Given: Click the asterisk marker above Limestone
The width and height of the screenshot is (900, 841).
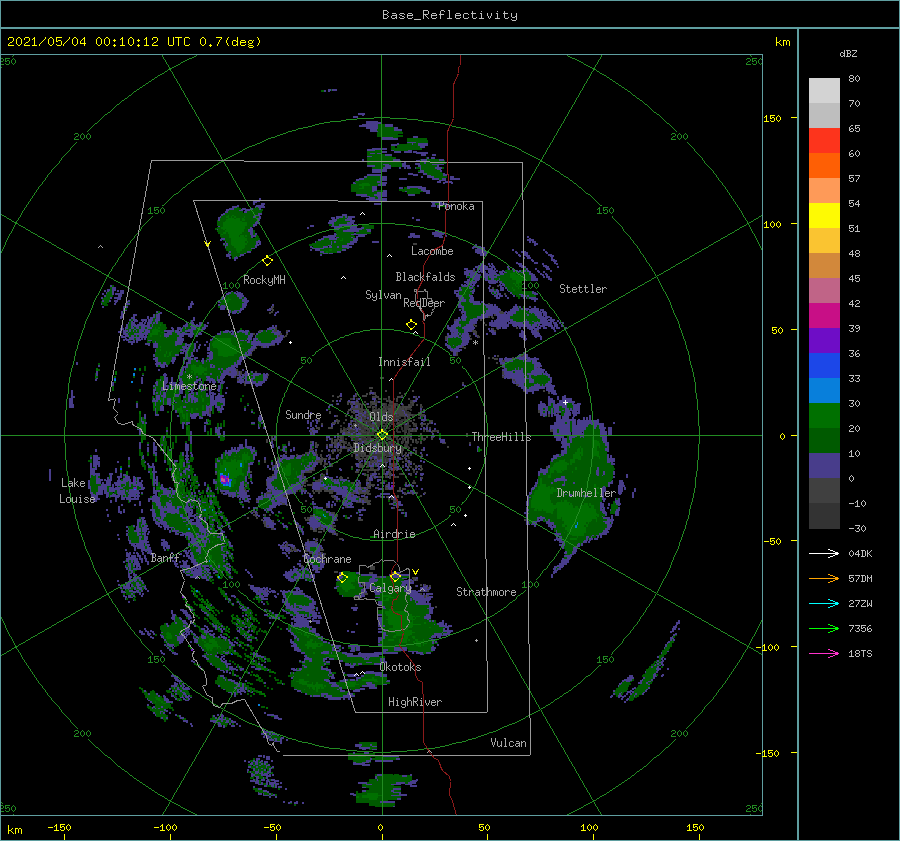Looking at the screenshot, I should (189, 377).
